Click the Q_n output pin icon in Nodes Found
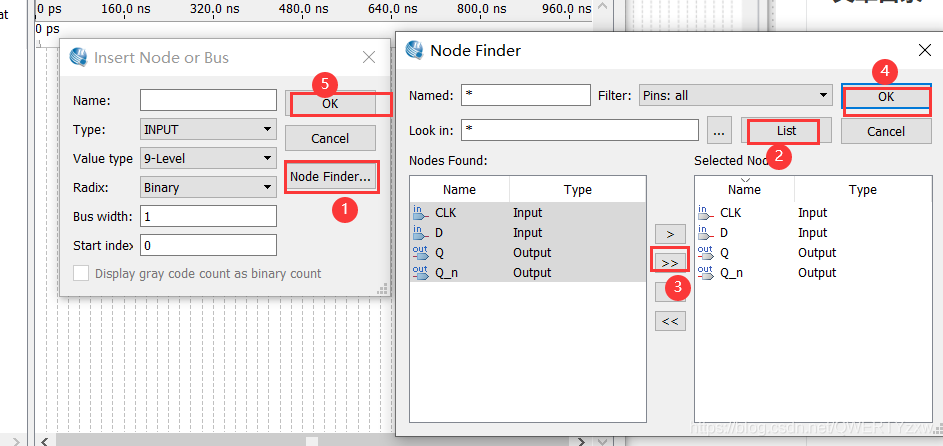 [x=420, y=272]
